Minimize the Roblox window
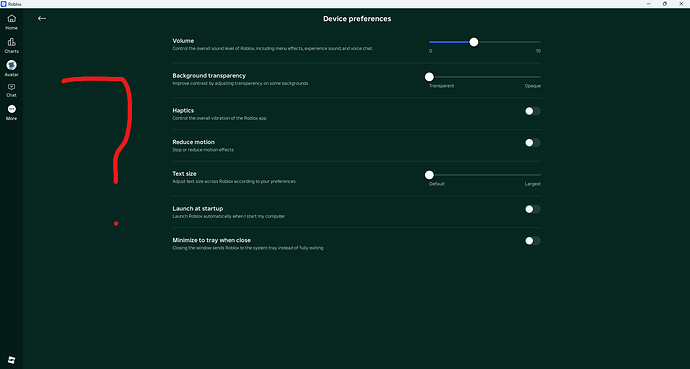The image size is (690, 369). coord(648,4)
